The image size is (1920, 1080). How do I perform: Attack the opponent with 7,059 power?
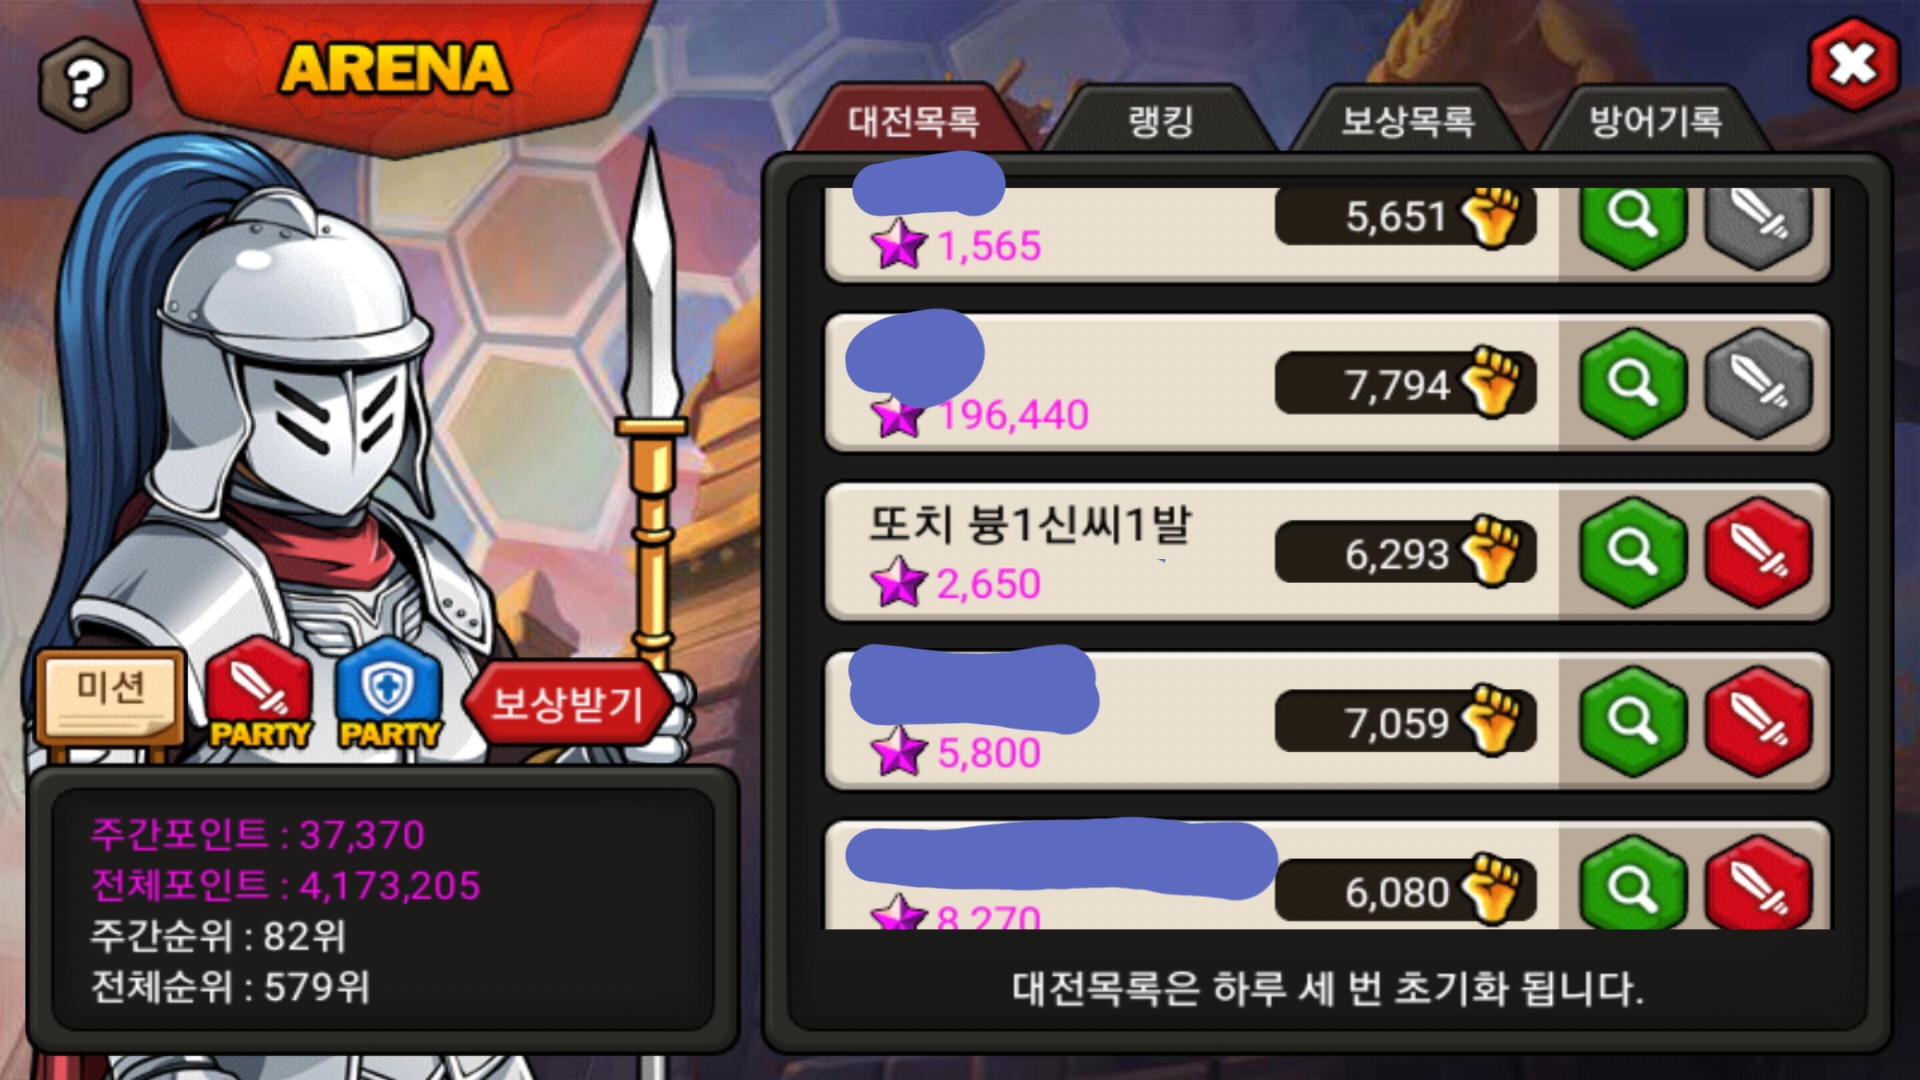(1758, 720)
